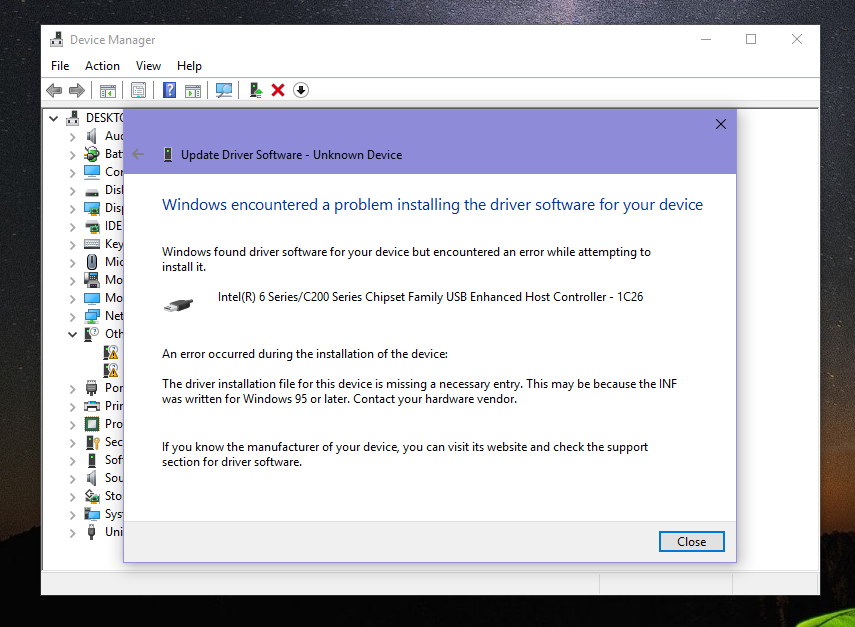This screenshot has height=627, width=855.
Task: Click the grayed back arrow in the driver dialog
Action: click(x=139, y=154)
